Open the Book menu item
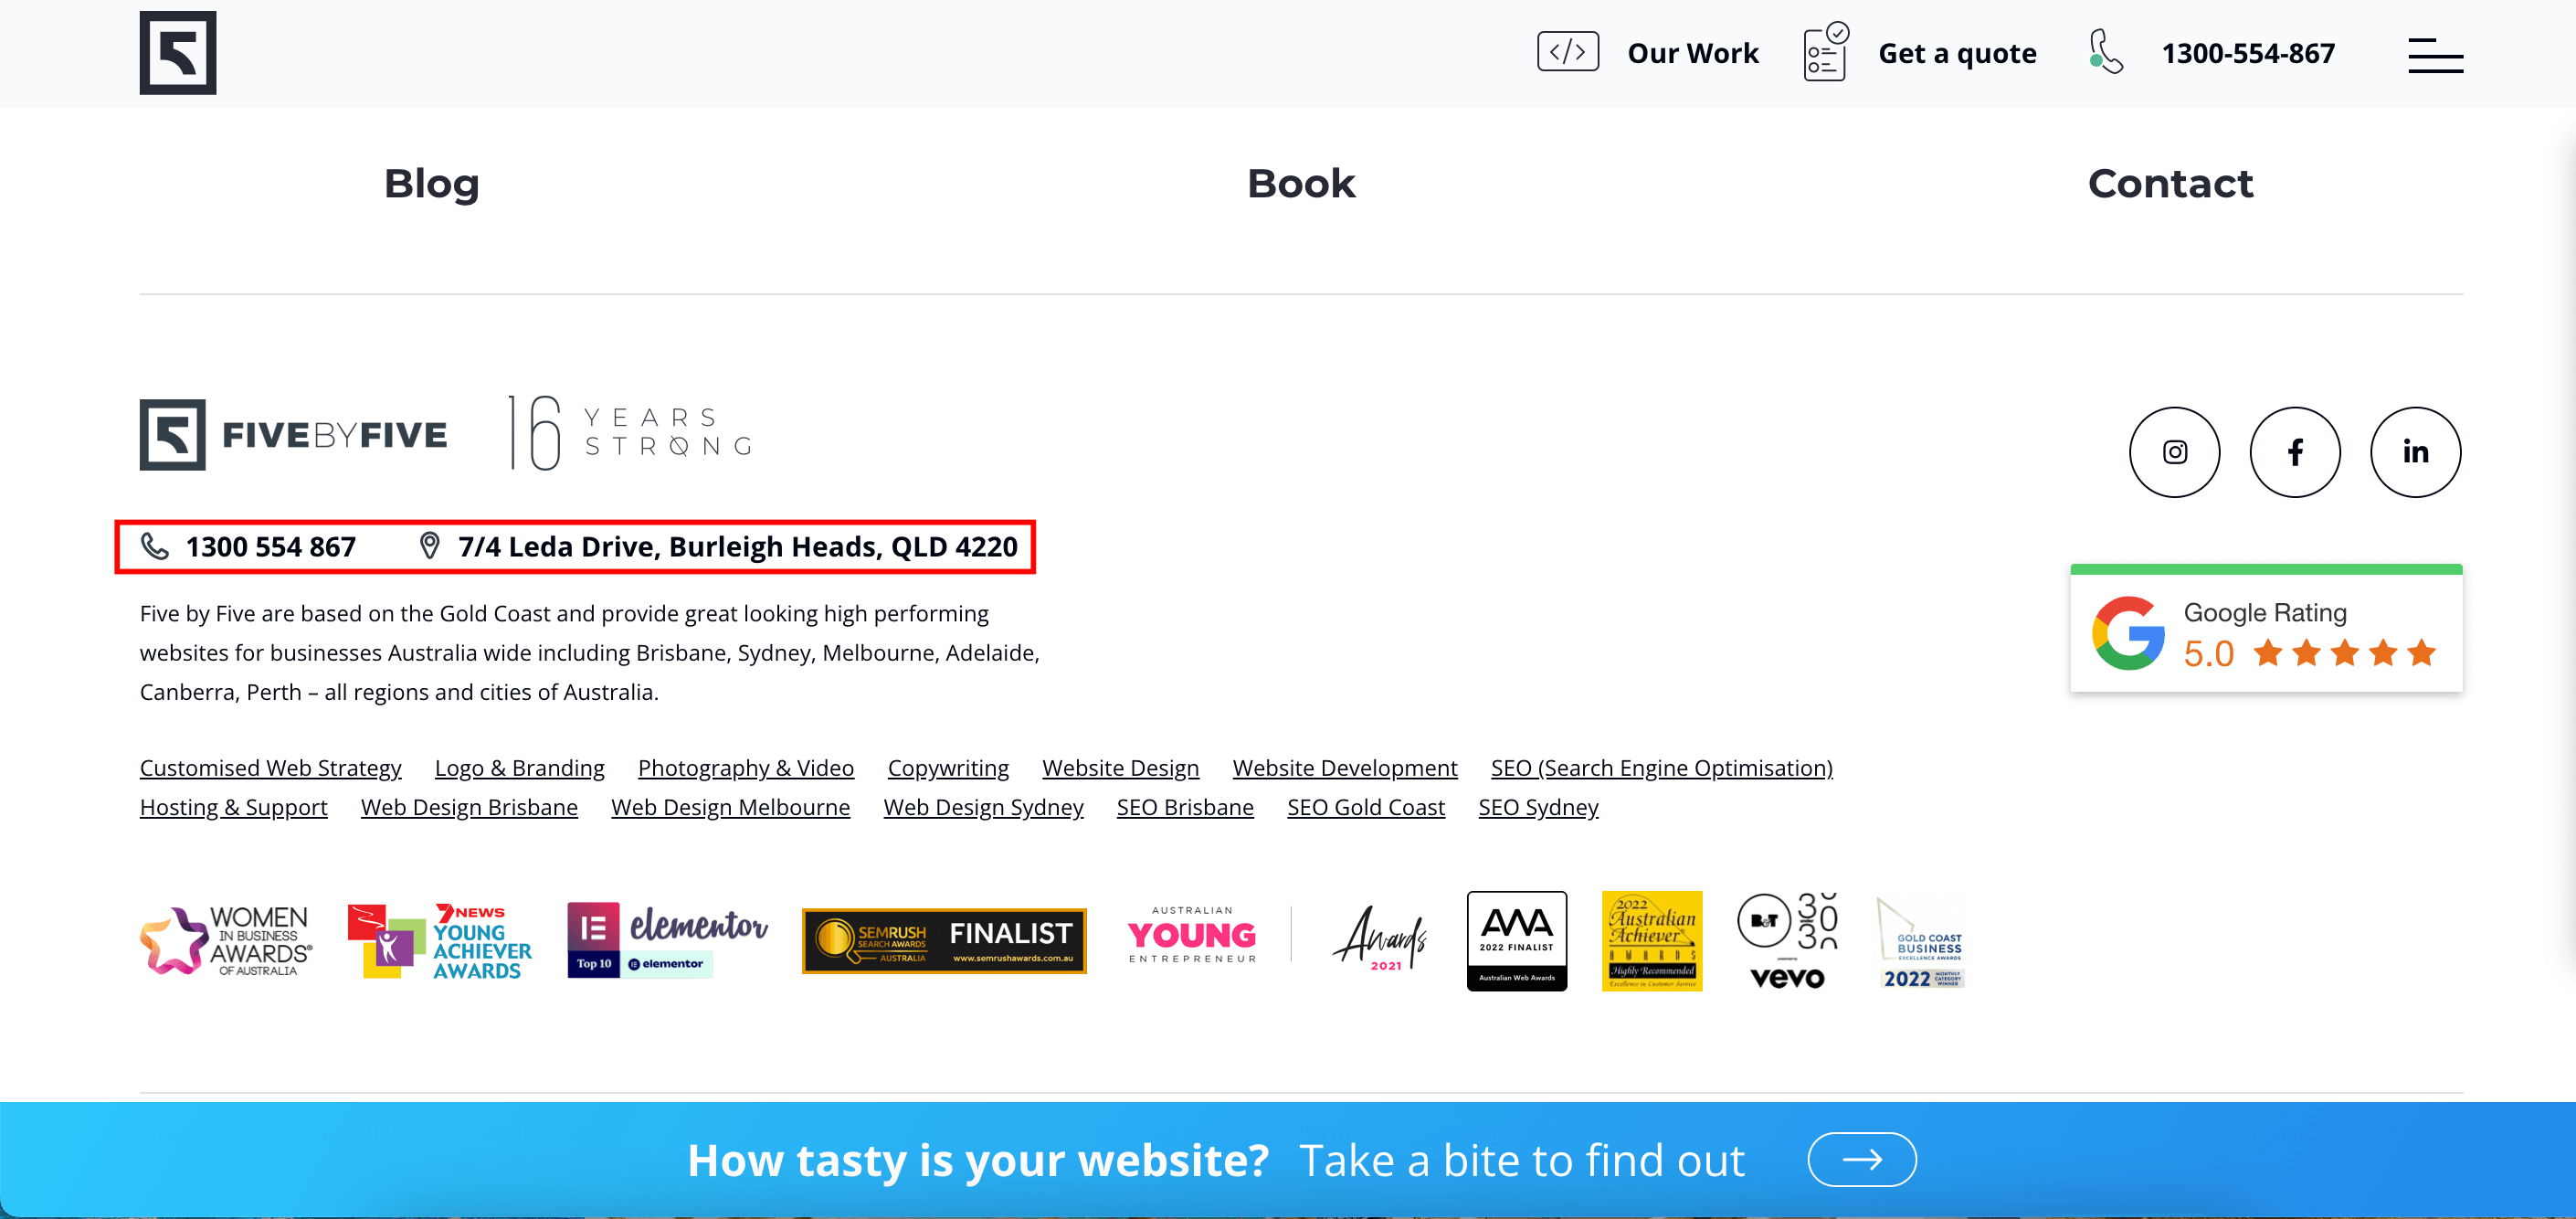2576x1219 pixels. pyautogui.click(x=1300, y=184)
